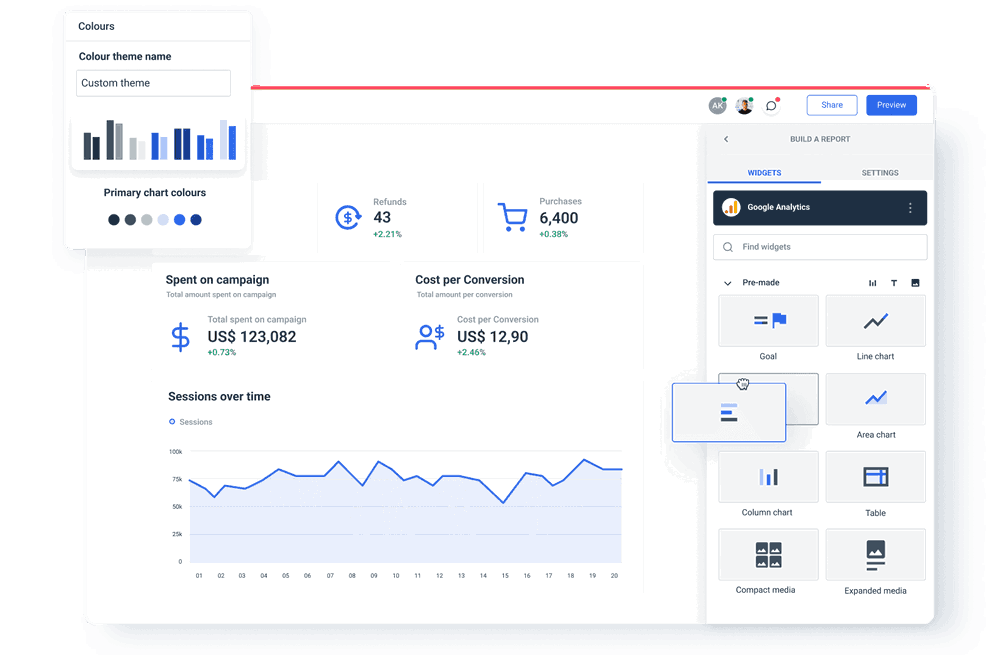Pick the last navy blue colour swatch
The width and height of the screenshot is (992, 655).
click(196, 220)
